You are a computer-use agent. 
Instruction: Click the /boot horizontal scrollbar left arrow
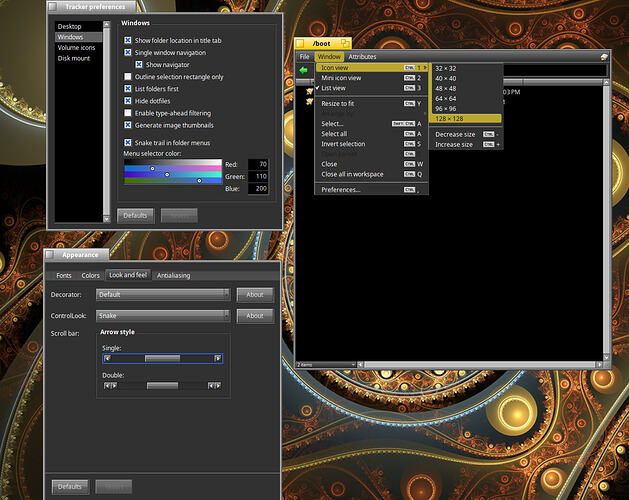click(x=361, y=364)
